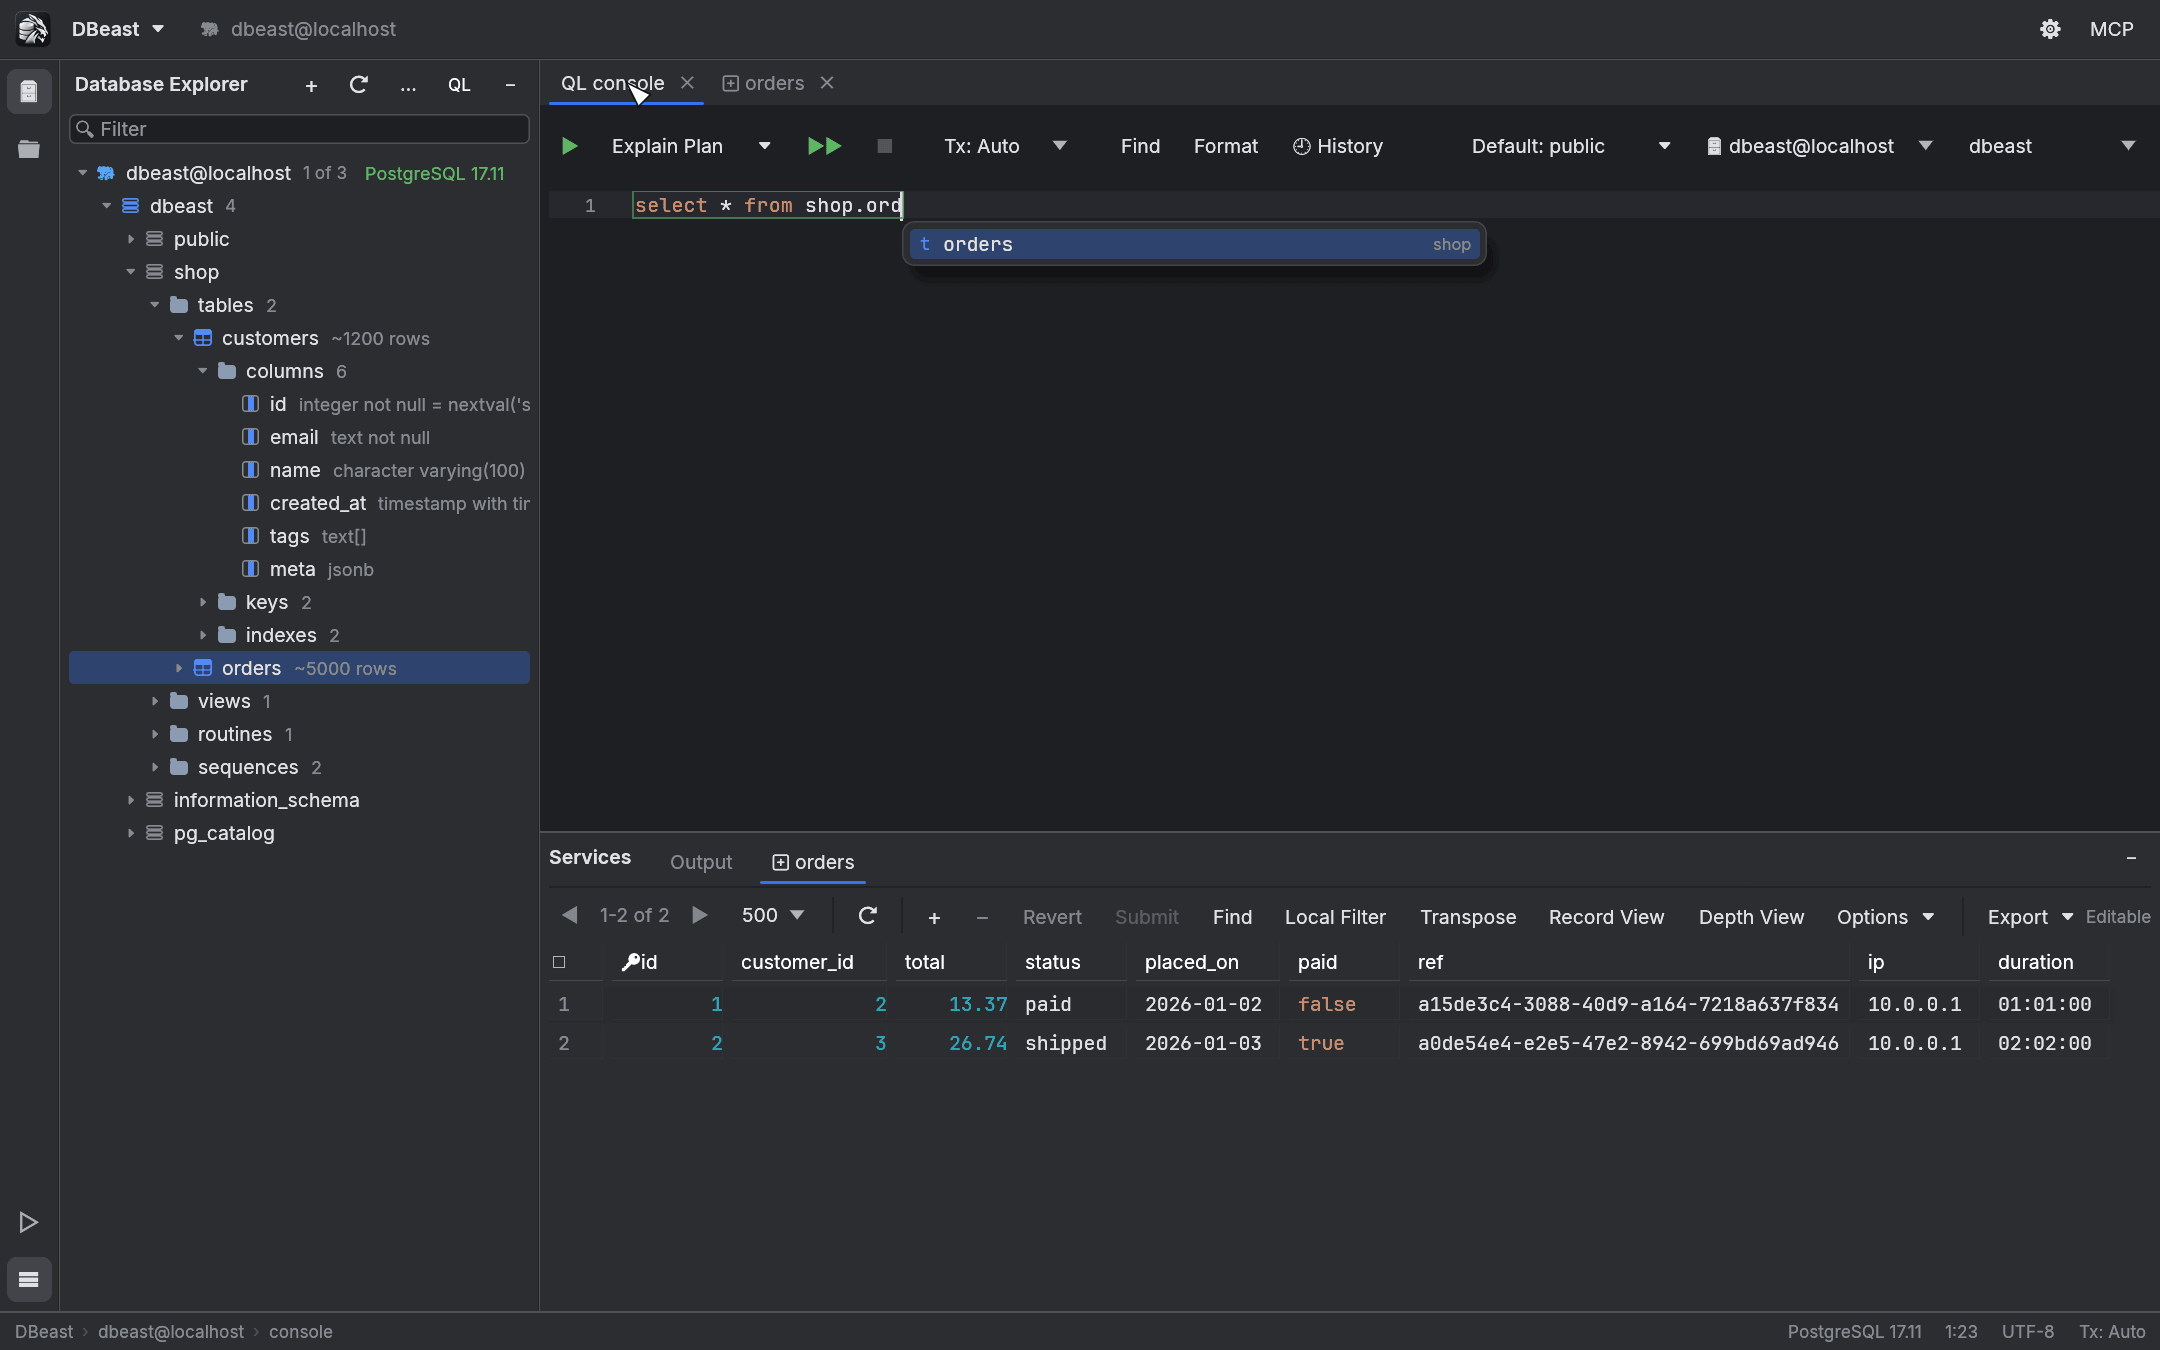The image size is (2160, 1350).
Task: Click the database sidebar icon at top left
Action: [x=29, y=92]
